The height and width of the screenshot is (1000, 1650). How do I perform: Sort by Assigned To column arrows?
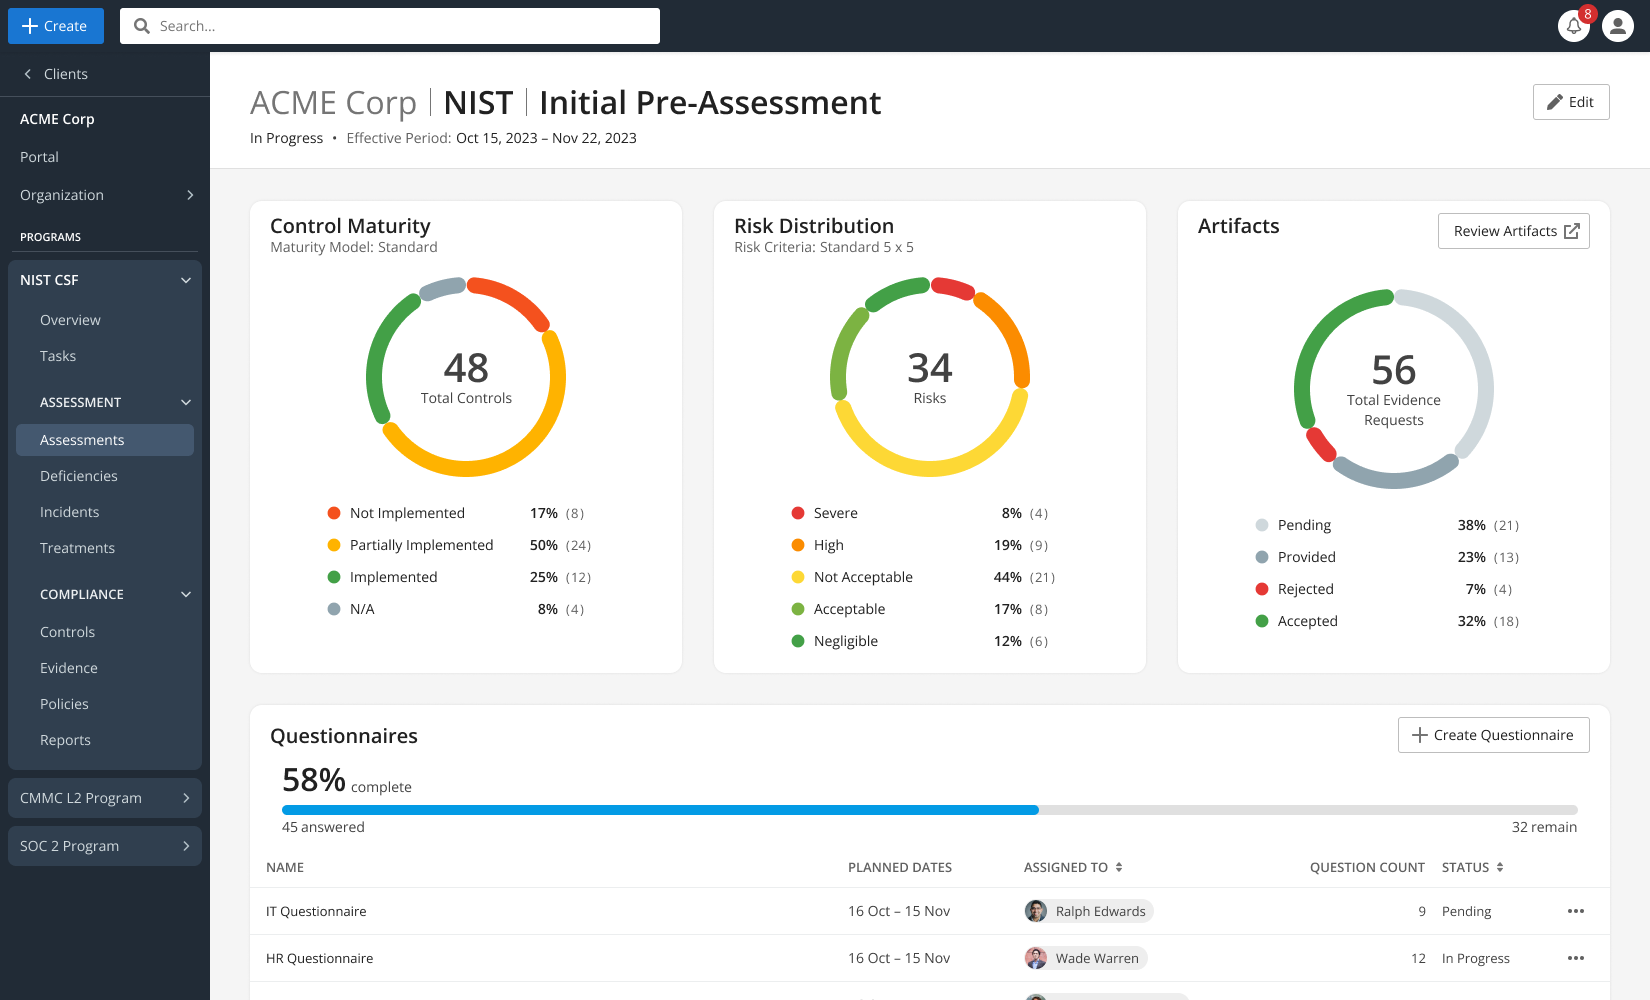[1119, 867]
